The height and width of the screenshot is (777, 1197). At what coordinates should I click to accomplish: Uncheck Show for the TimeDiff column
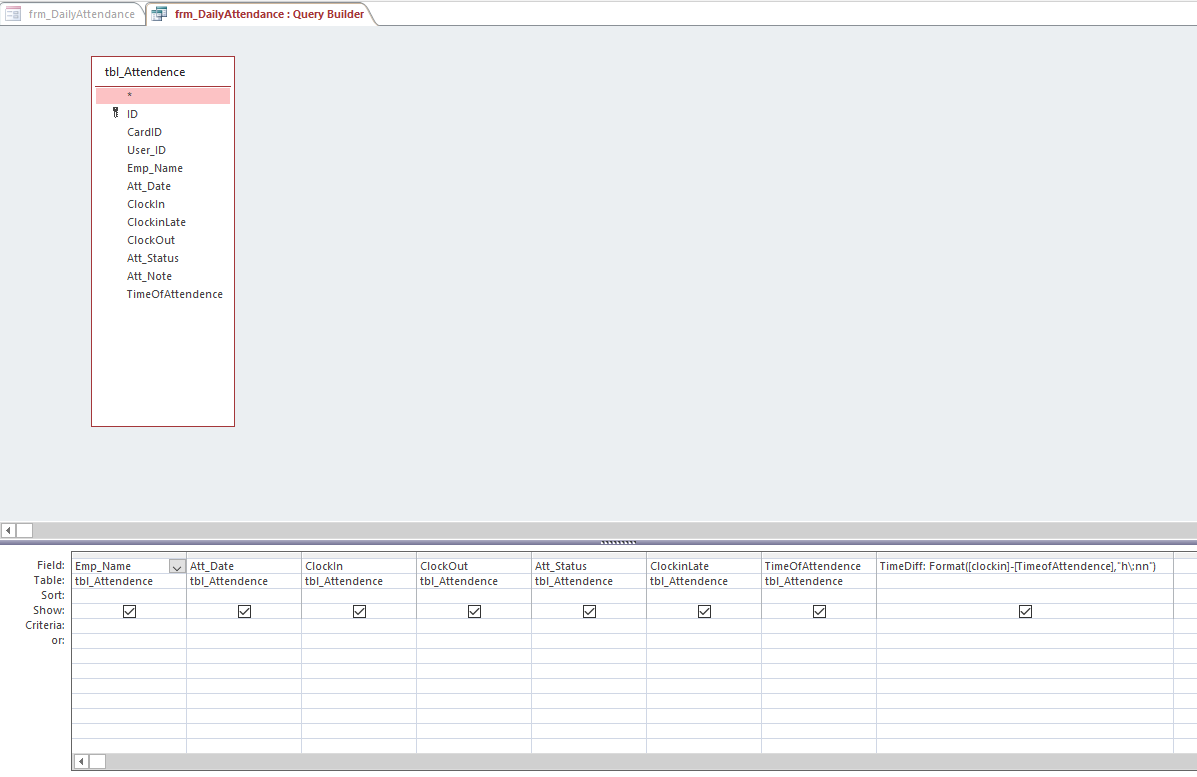coord(1025,611)
